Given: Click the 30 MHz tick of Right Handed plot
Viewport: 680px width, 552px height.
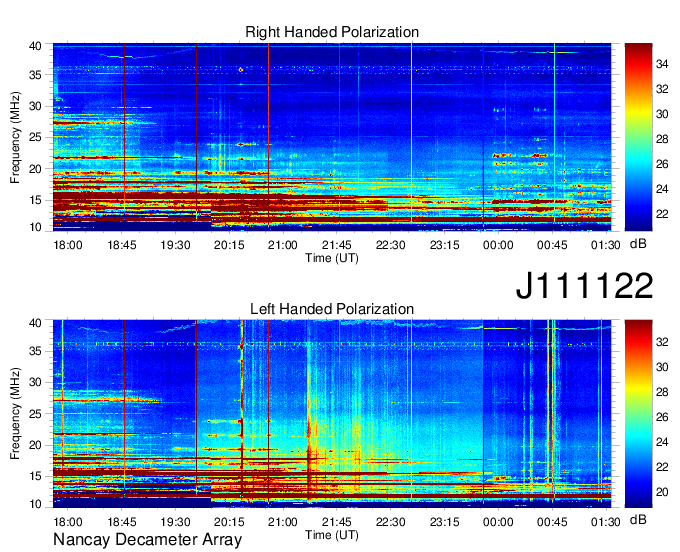Looking at the screenshot, I should [35, 106].
